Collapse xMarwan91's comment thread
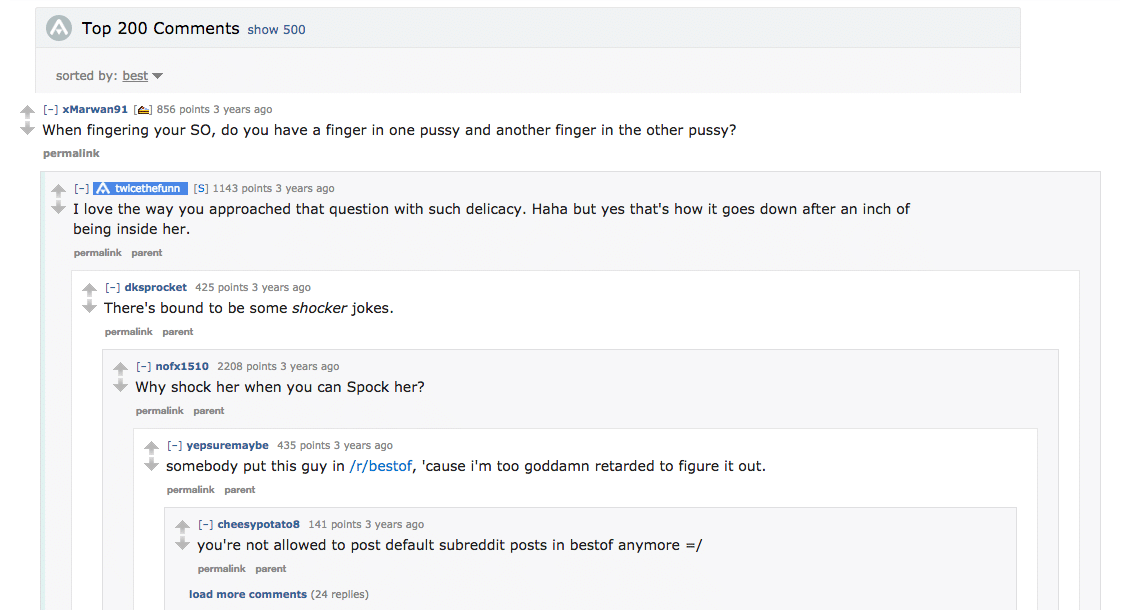The height and width of the screenshot is (610, 1124). tap(50, 110)
